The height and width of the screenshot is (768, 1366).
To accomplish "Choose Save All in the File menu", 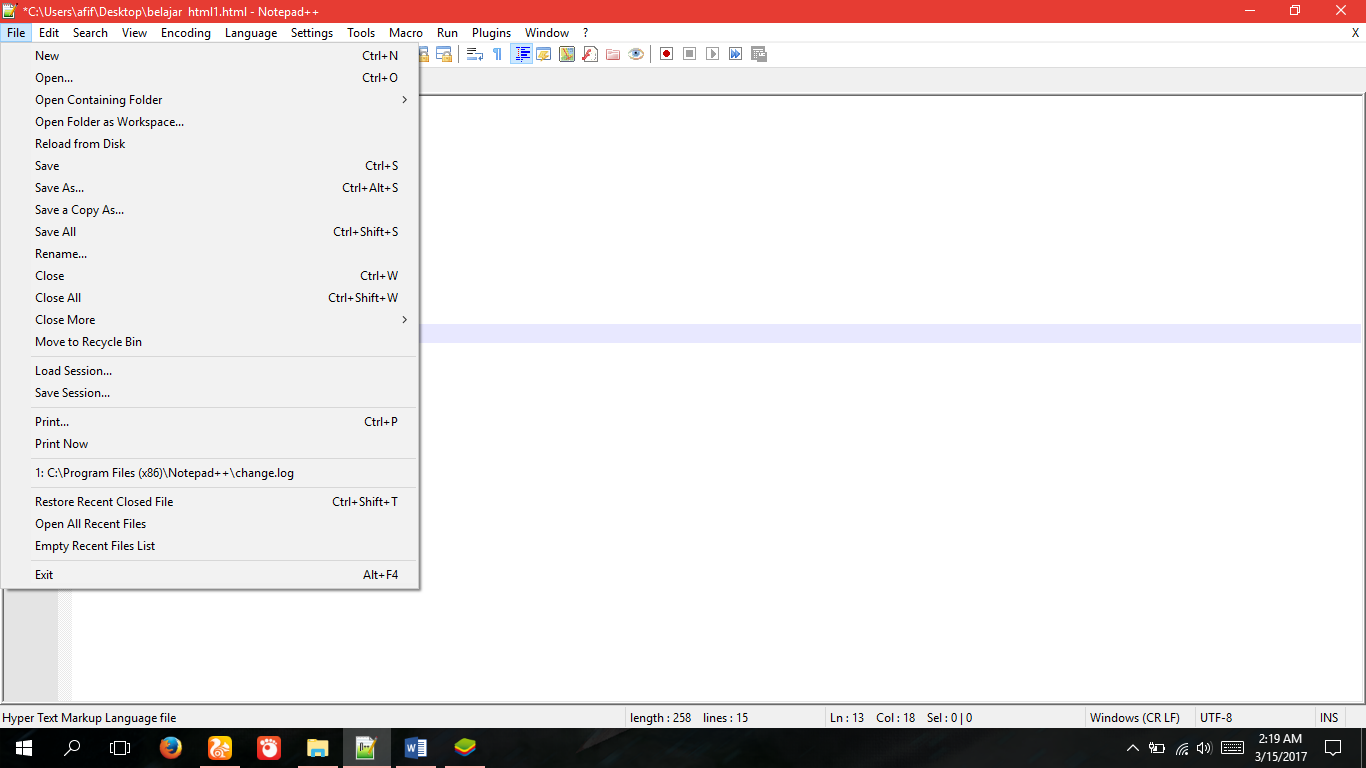I will coord(210,232).
